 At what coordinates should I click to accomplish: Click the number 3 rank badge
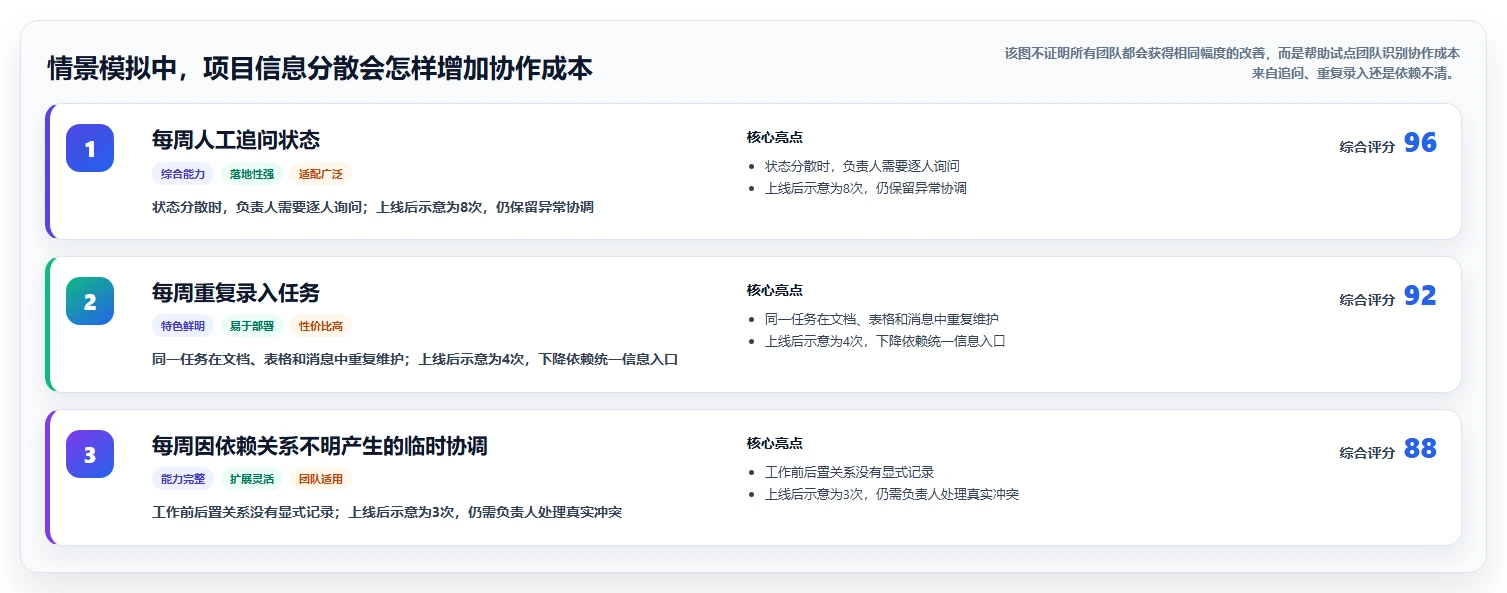click(90, 454)
